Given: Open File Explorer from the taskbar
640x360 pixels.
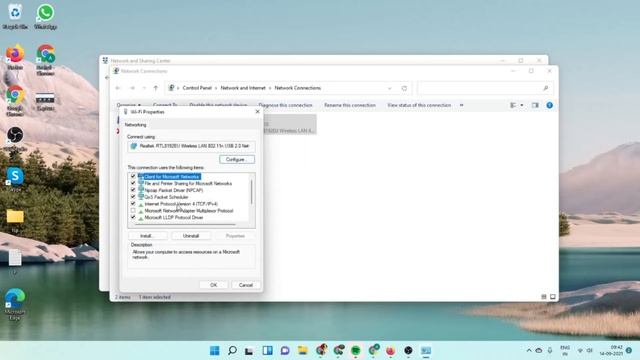Looking at the screenshot, I should point(302,350).
